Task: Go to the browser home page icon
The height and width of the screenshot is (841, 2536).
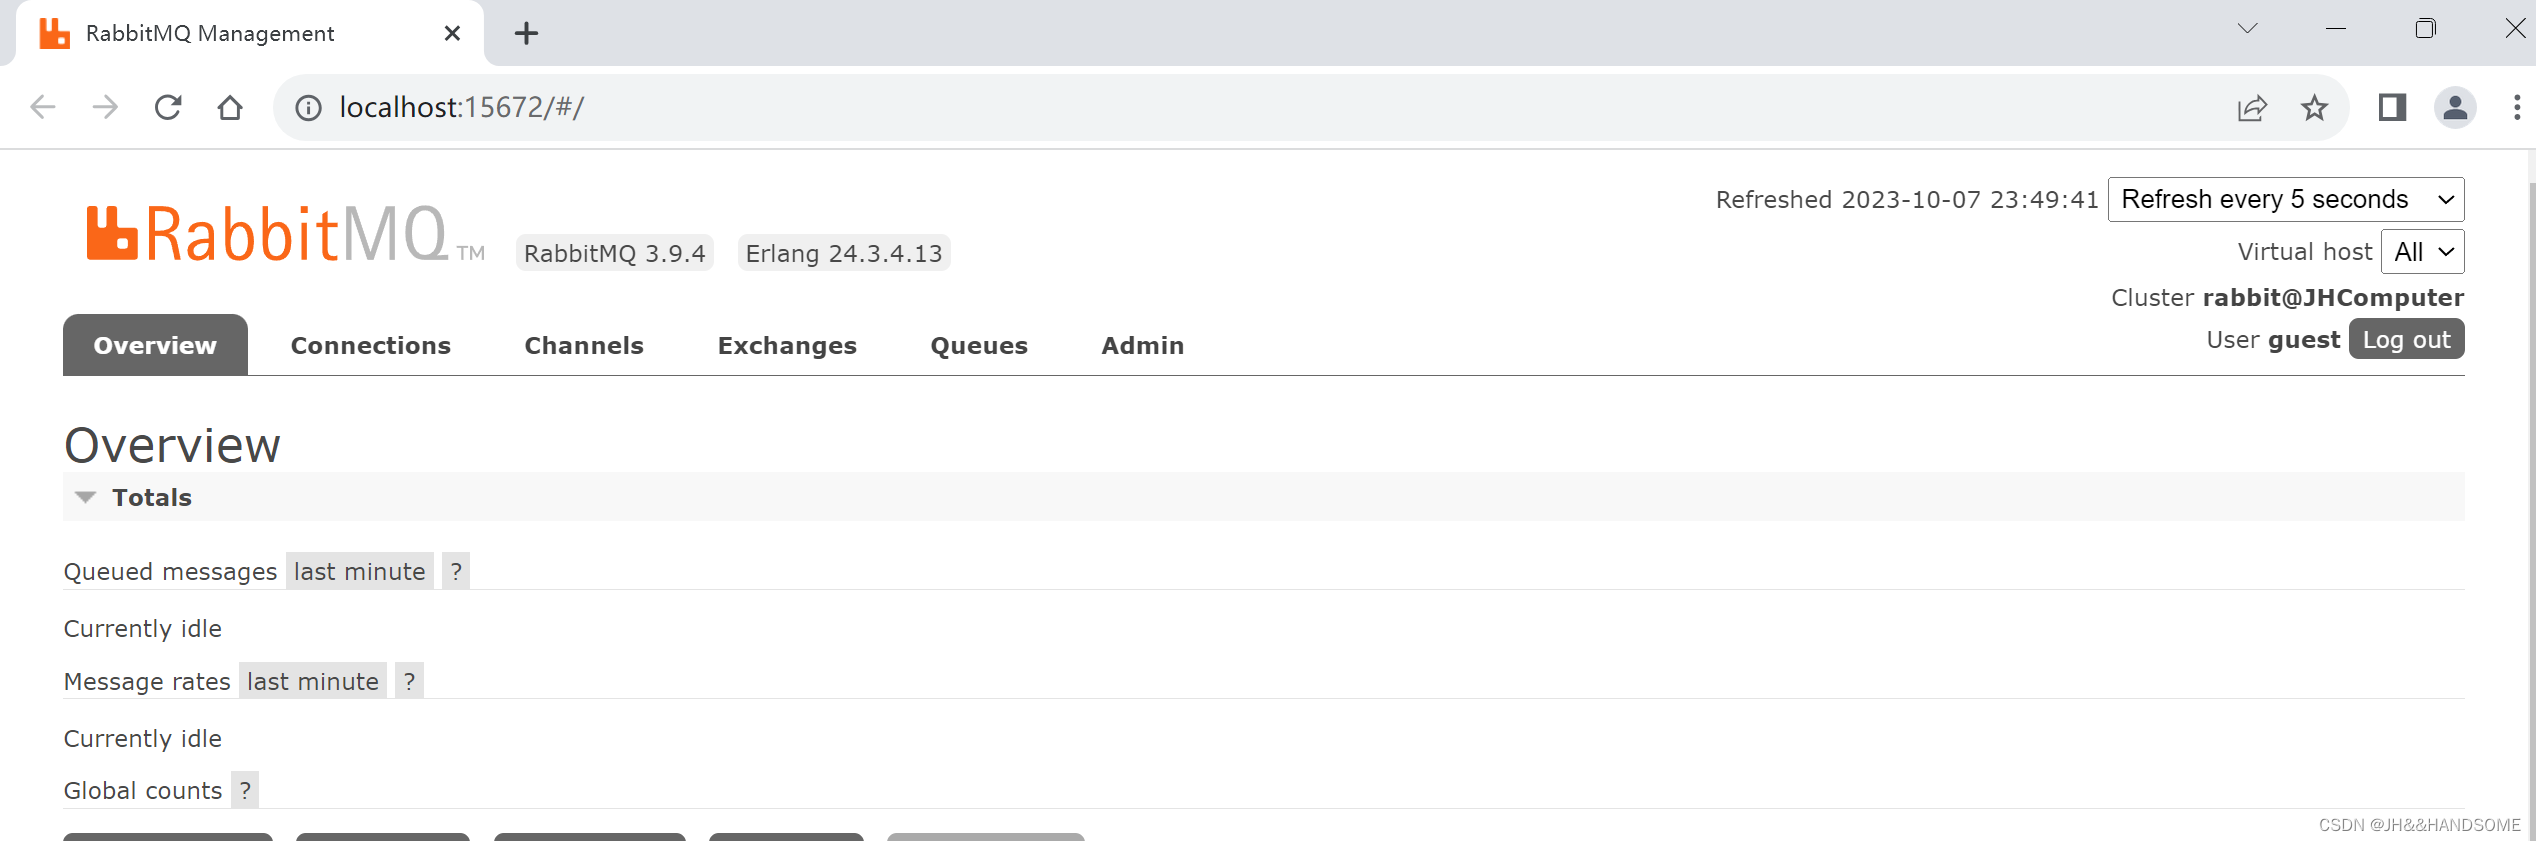Action: [x=230, y=107]
